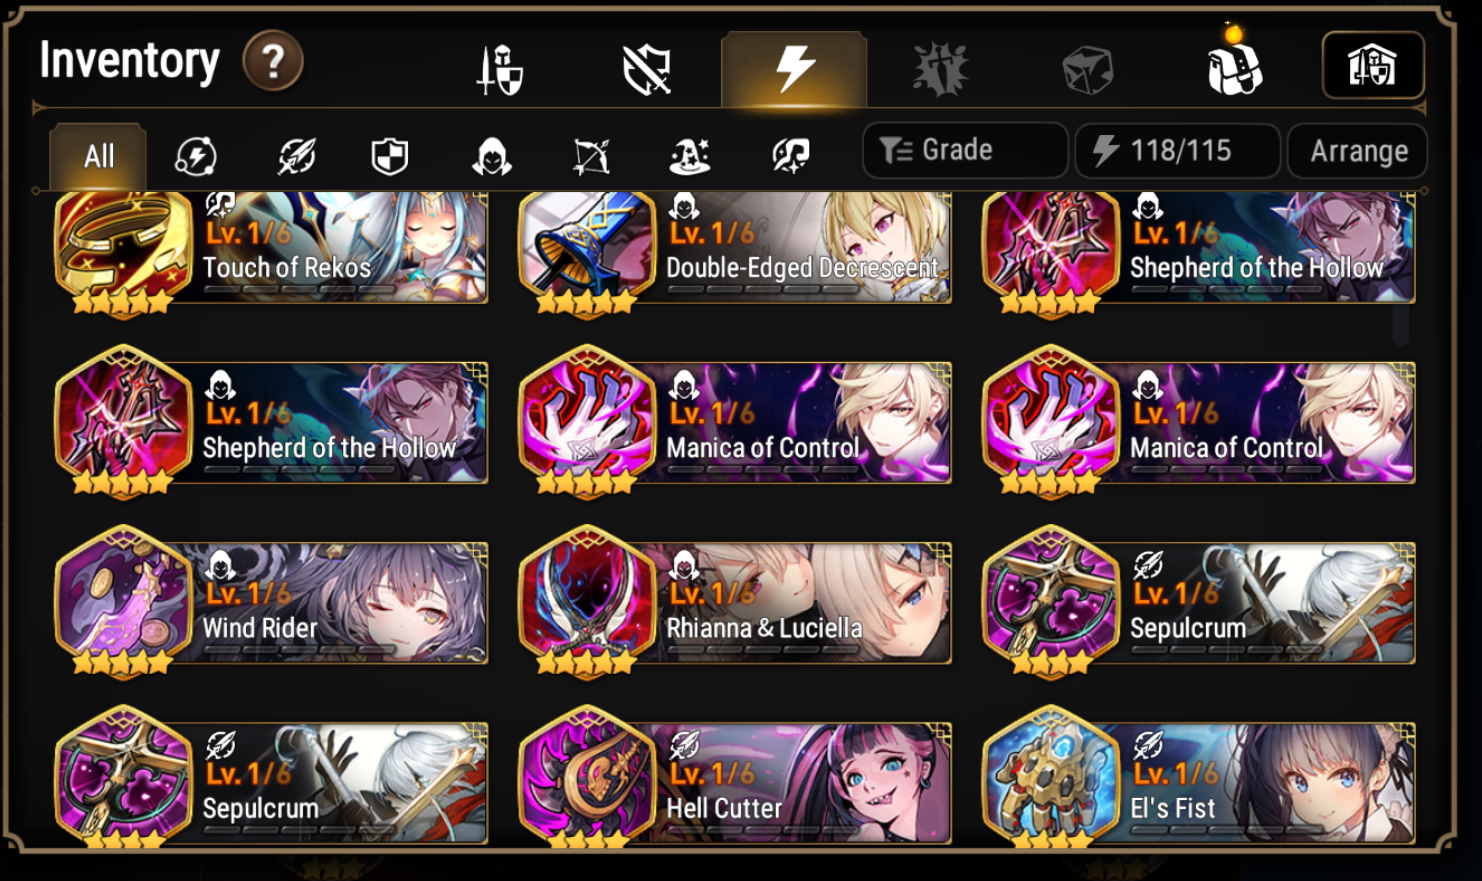The height and width of the screenshot is (881, 1482).
Task: Choose the El's Fist artifact
Action: tap(1199, 780)
